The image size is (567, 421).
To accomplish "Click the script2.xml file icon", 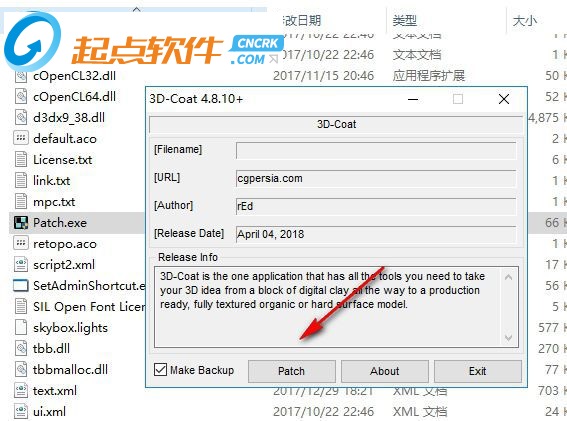I will click(21, 264).
